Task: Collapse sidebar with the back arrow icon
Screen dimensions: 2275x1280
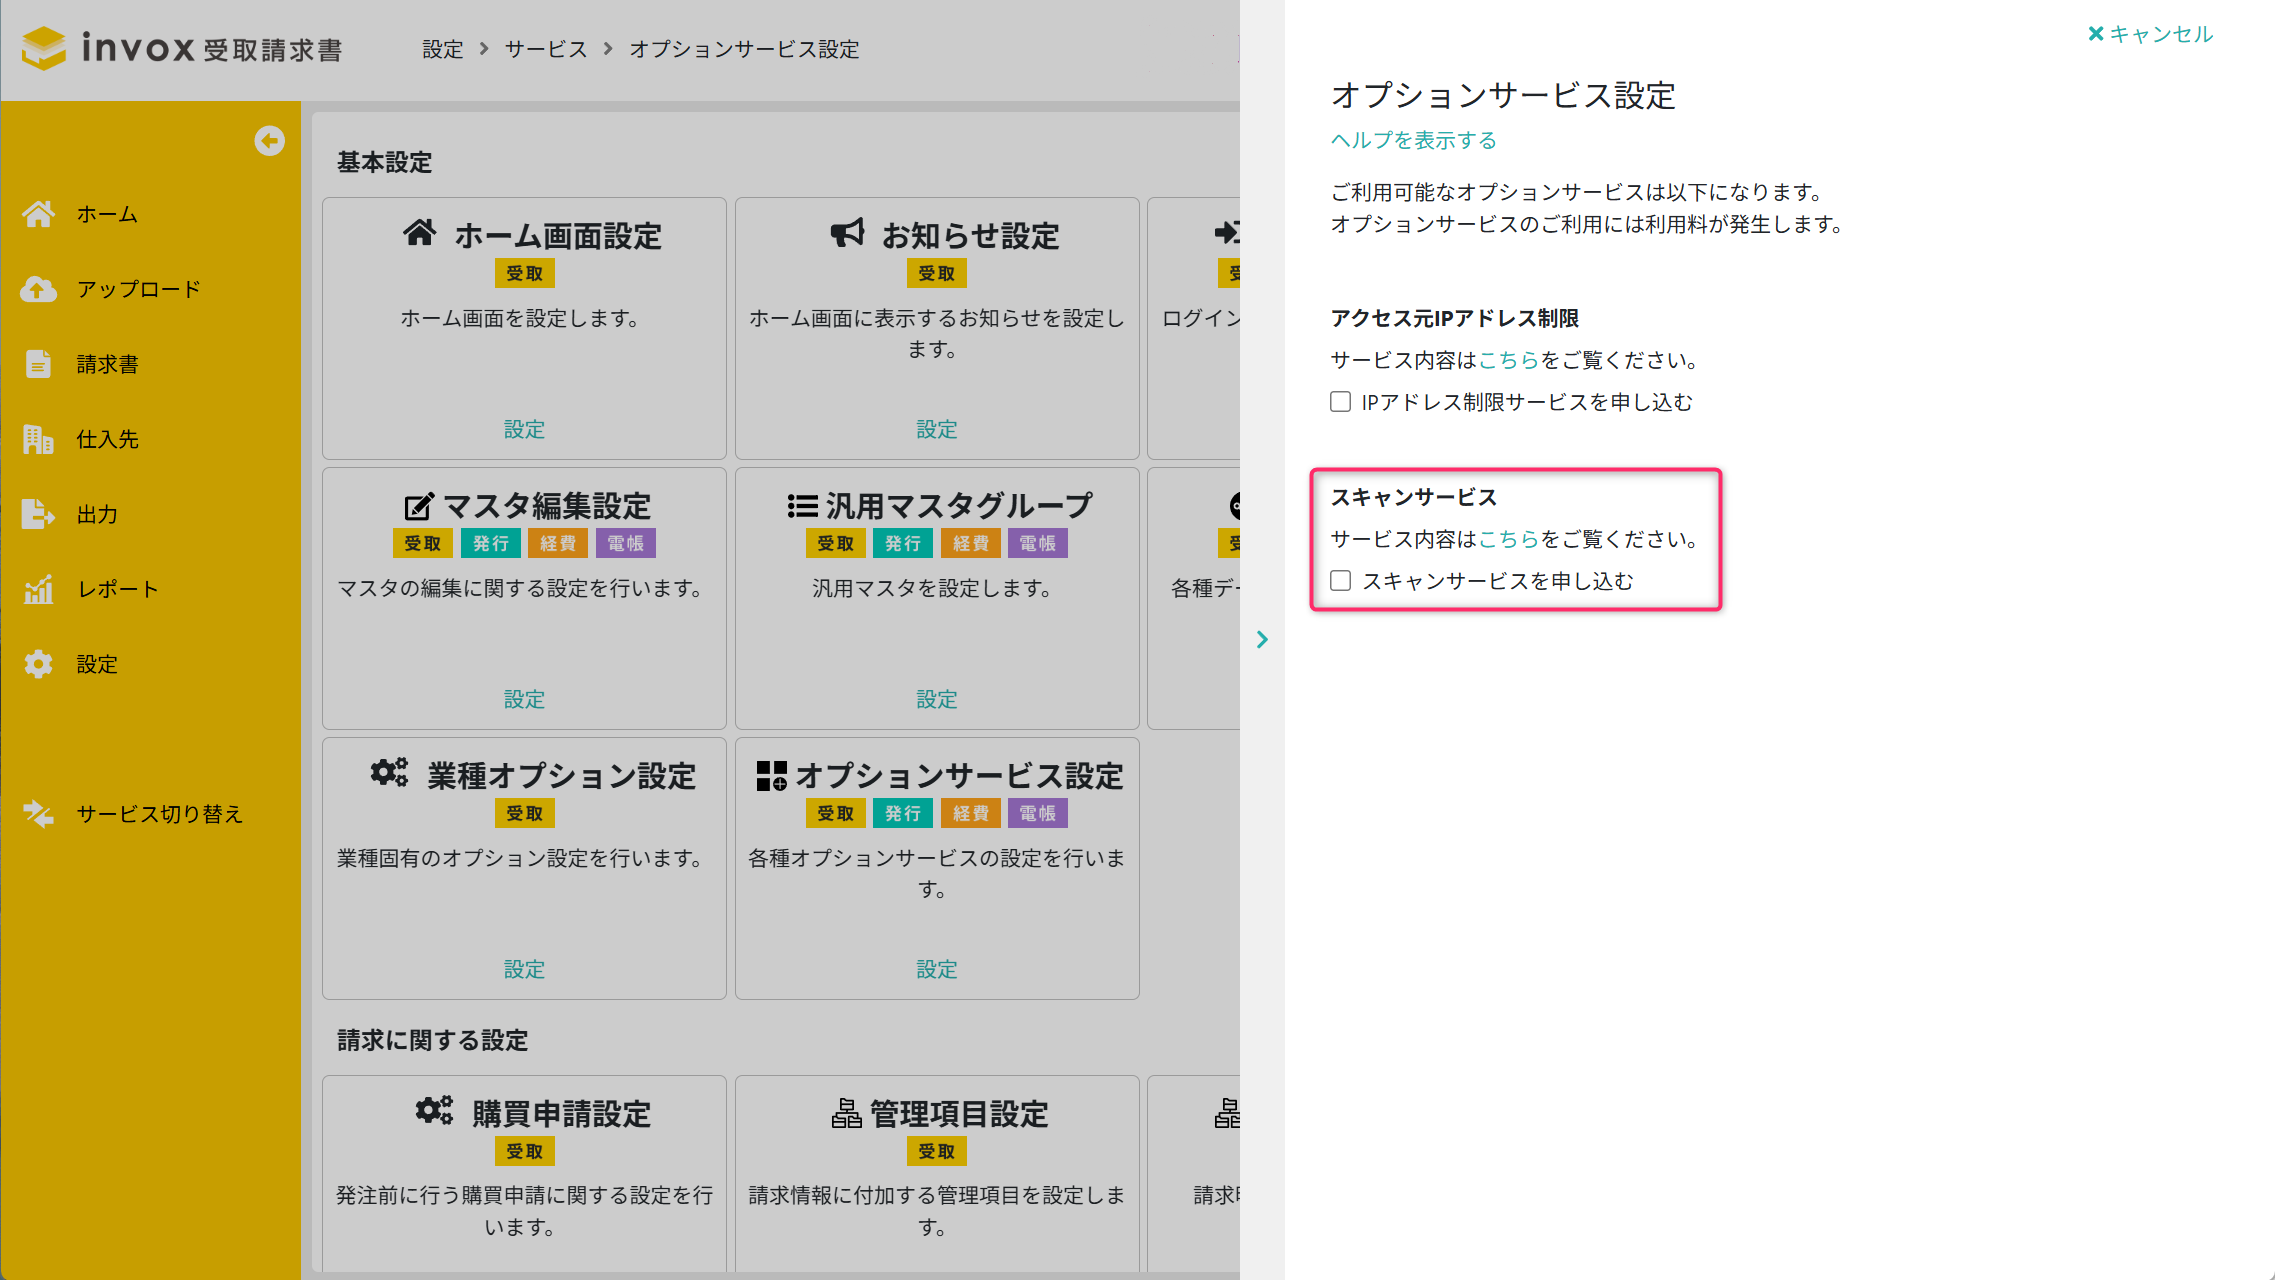Action: [x=269, y=141]
